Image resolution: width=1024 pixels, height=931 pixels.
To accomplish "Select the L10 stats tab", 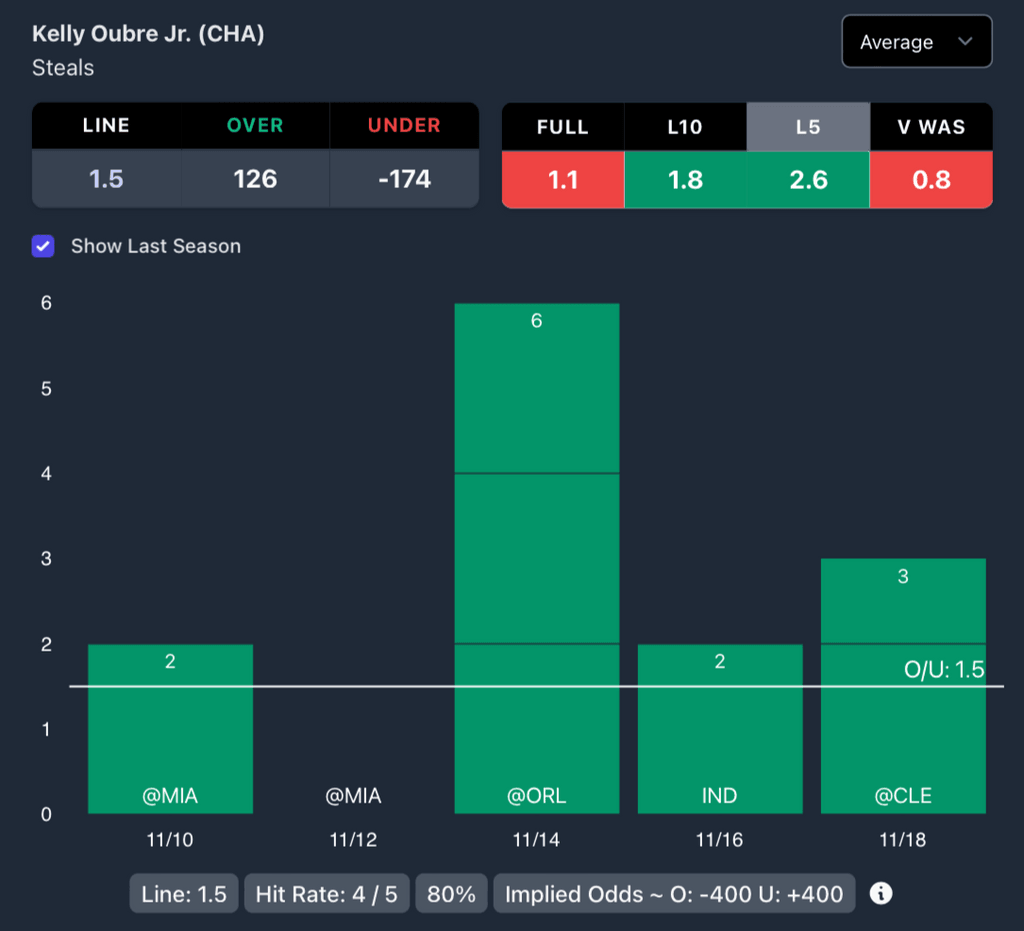I will tap(685, 127).
